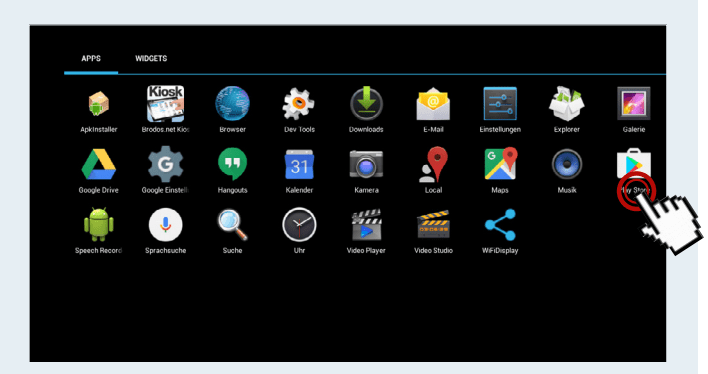Image resolution: width=708 pixels, height=374 pixels.
Task: Open Dev Tools gear app
Action: click(x=299, y=103)
